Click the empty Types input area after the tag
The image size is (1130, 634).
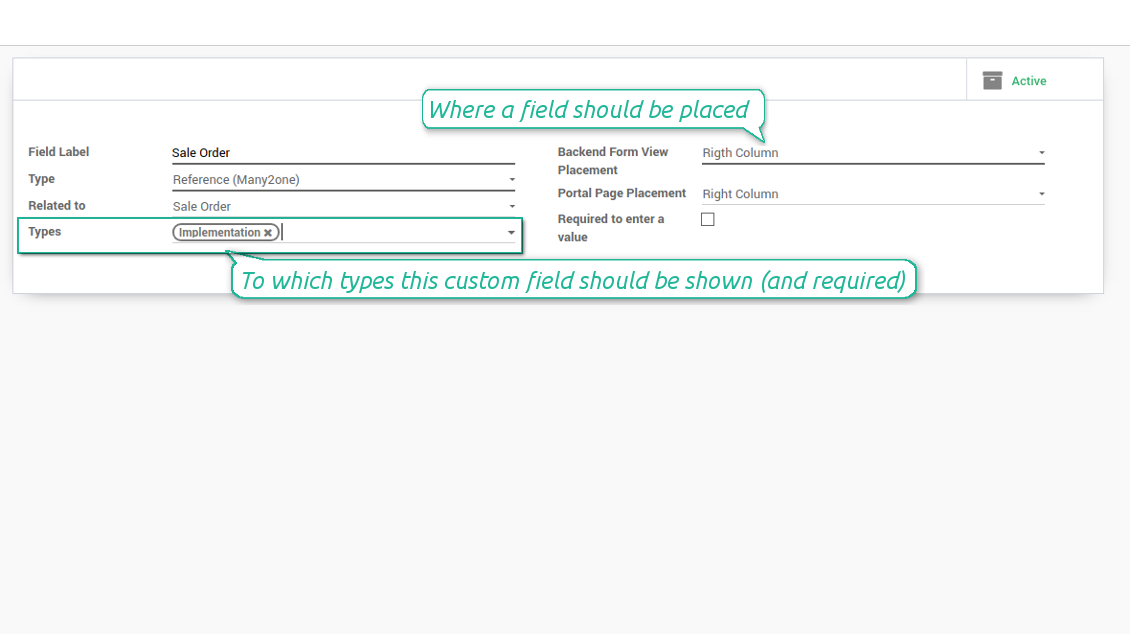tap(390, 233)
